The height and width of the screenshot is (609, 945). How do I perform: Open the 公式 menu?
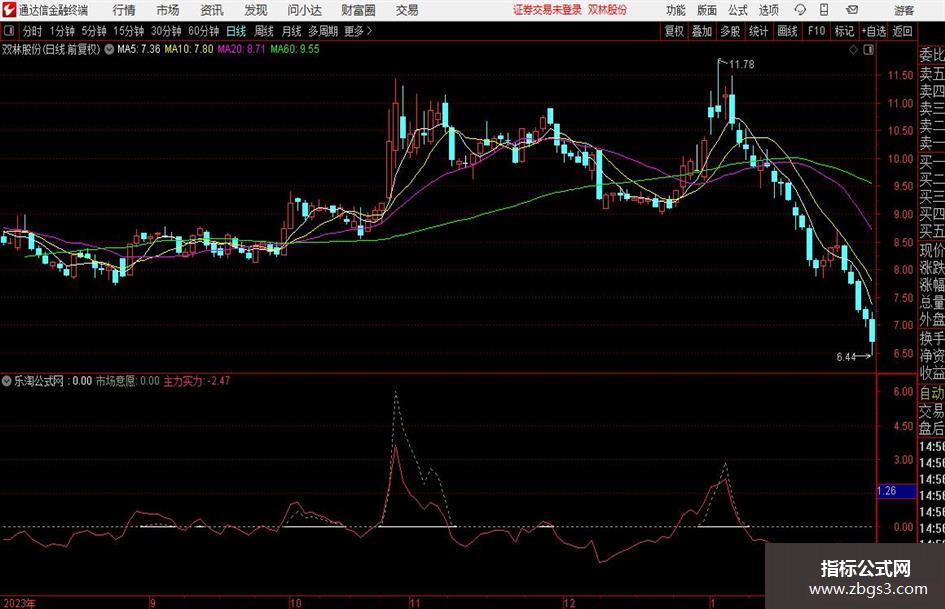[x=738, y=10]
